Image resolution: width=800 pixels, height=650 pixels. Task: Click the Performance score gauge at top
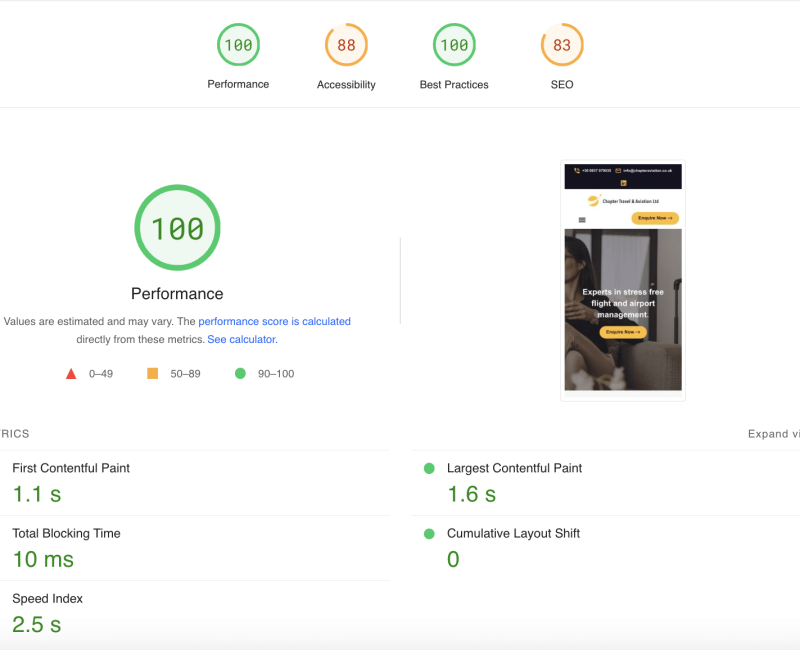pyautogui.click(x=238, y=45)
